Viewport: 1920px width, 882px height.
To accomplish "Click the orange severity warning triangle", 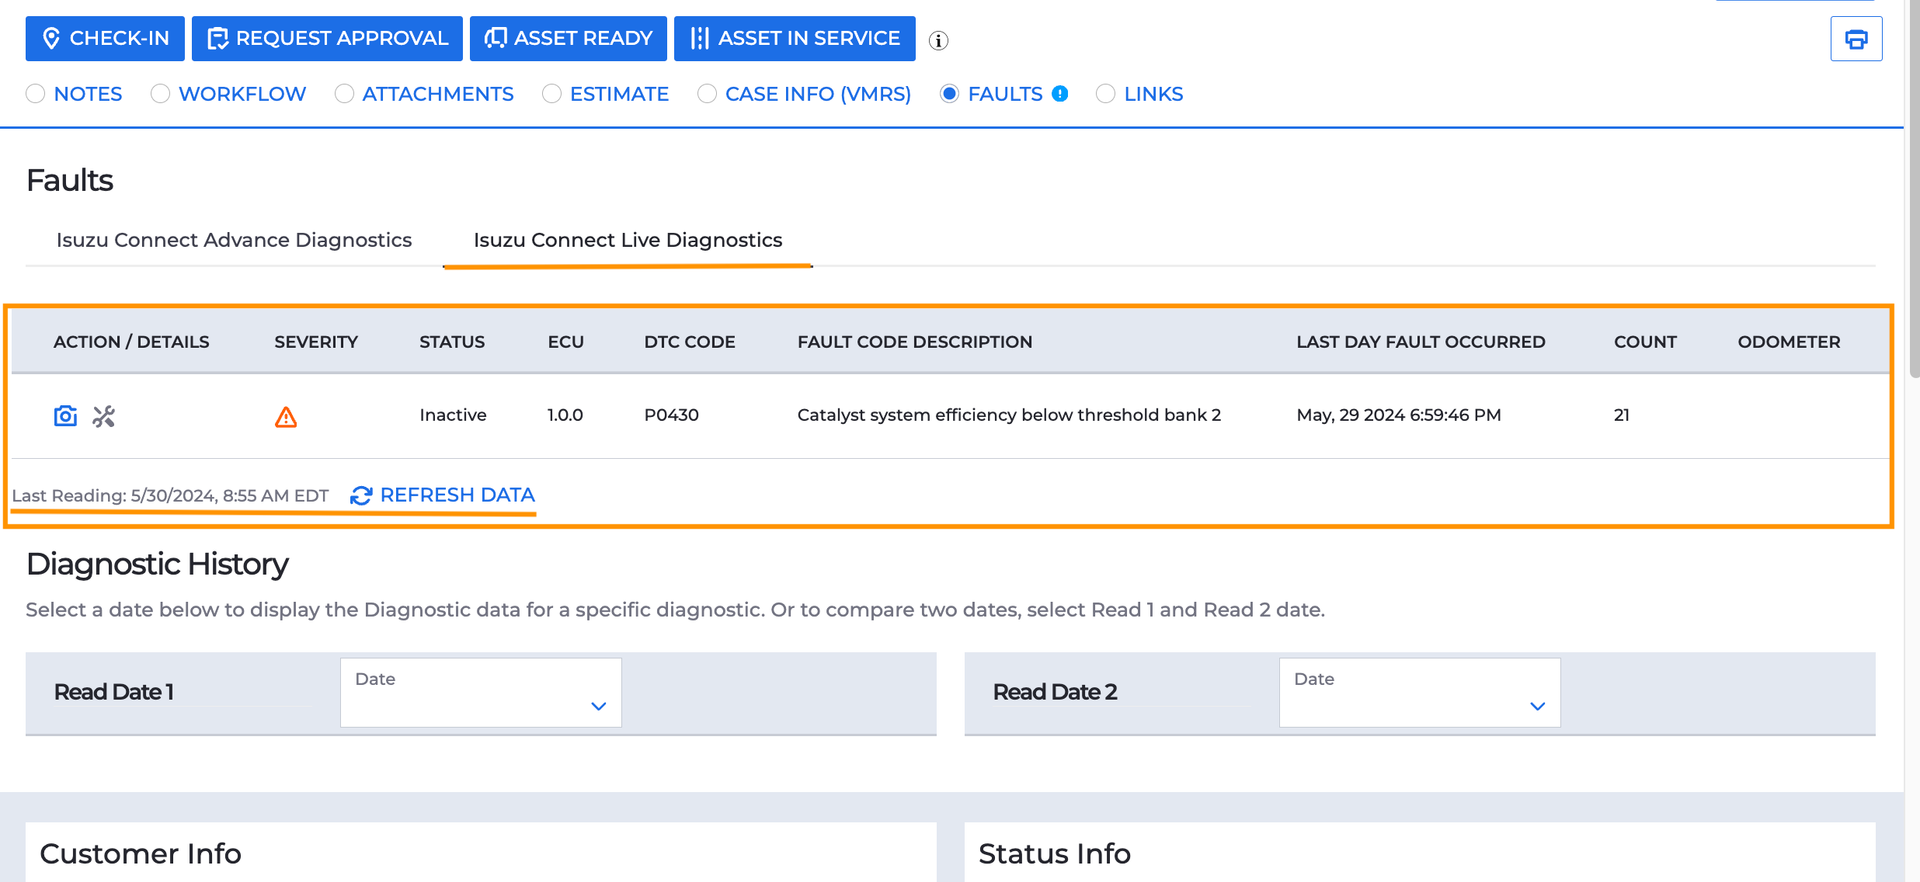I will click(286, 417).
